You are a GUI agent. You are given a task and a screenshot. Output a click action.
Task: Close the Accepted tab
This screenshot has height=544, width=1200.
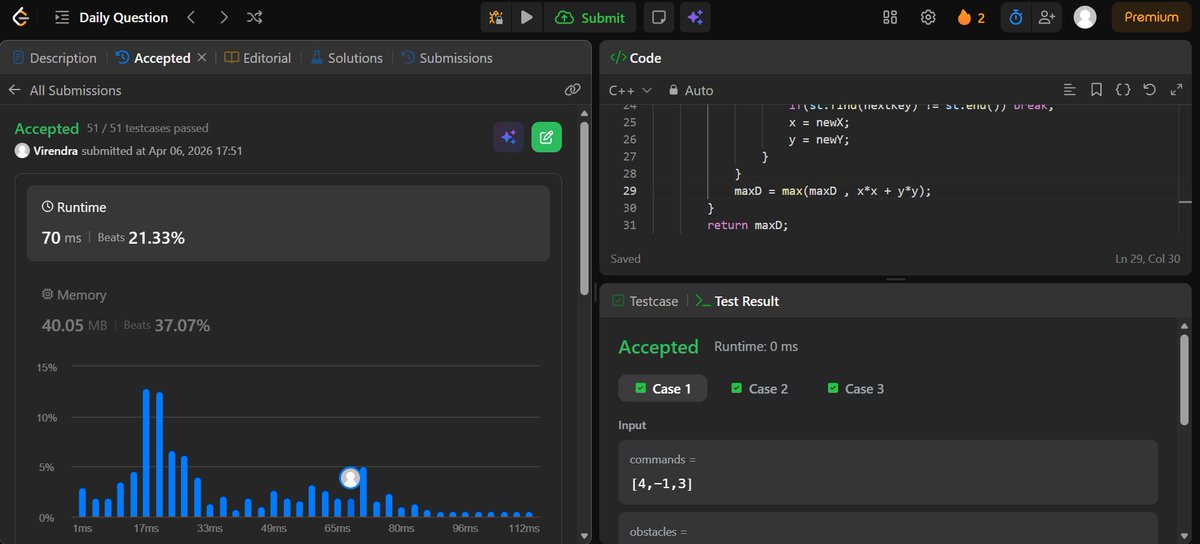click(x=202, y=58)
